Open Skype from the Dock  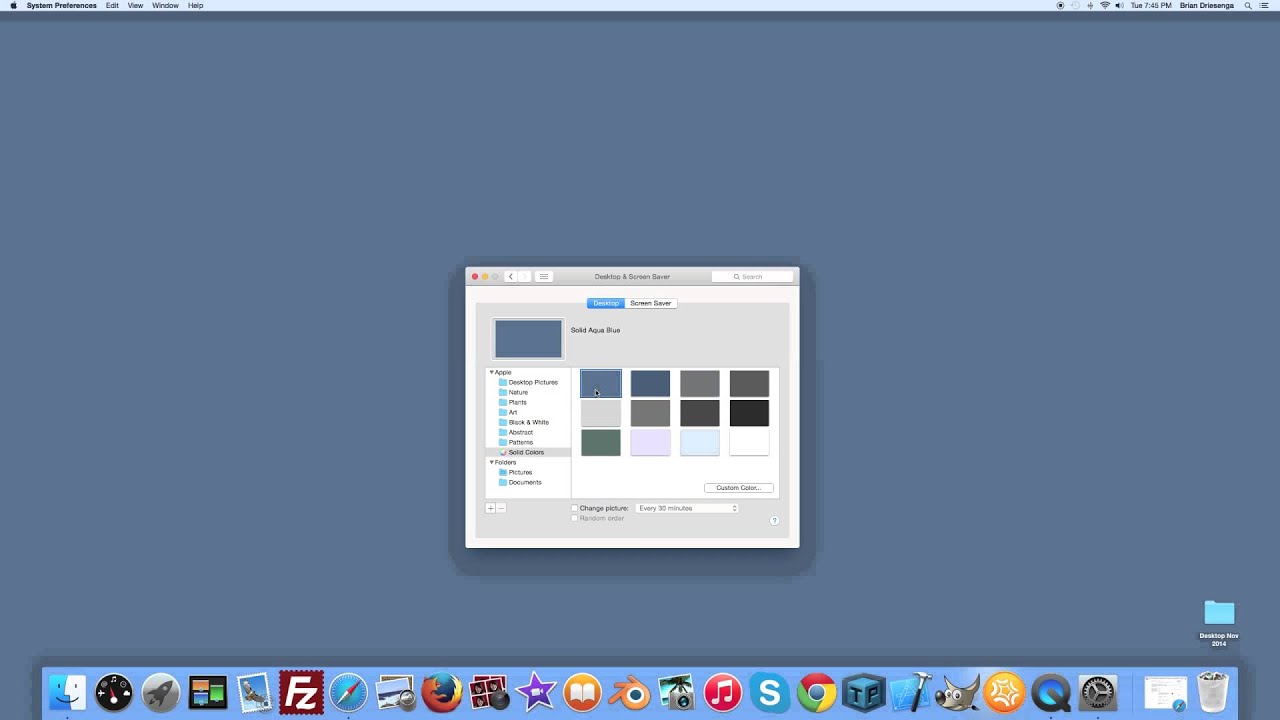(x=769, y=691)
